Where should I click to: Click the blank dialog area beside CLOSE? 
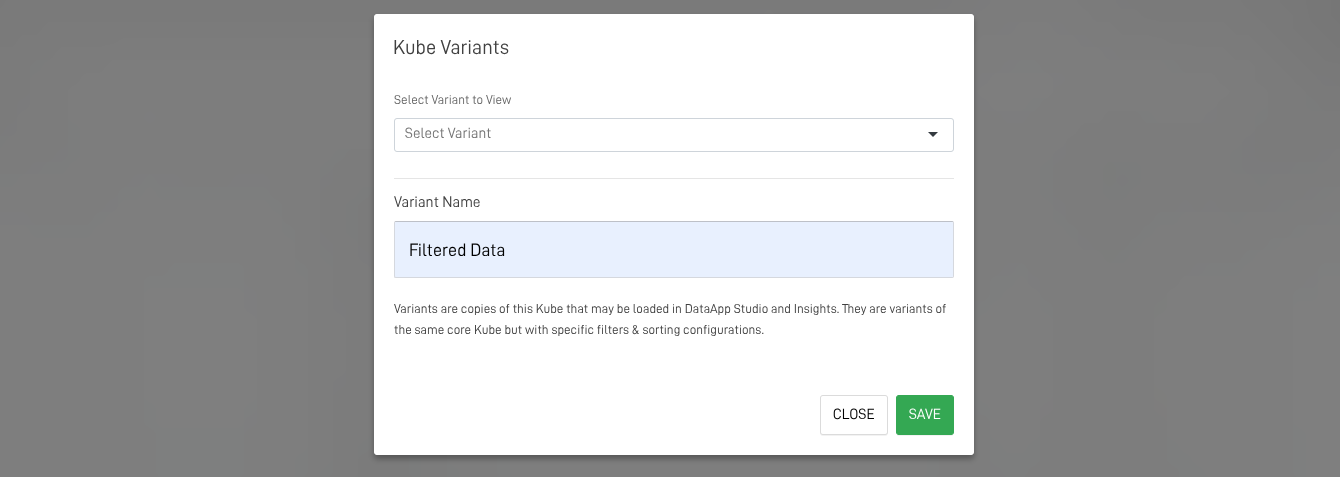click(600, 415)
